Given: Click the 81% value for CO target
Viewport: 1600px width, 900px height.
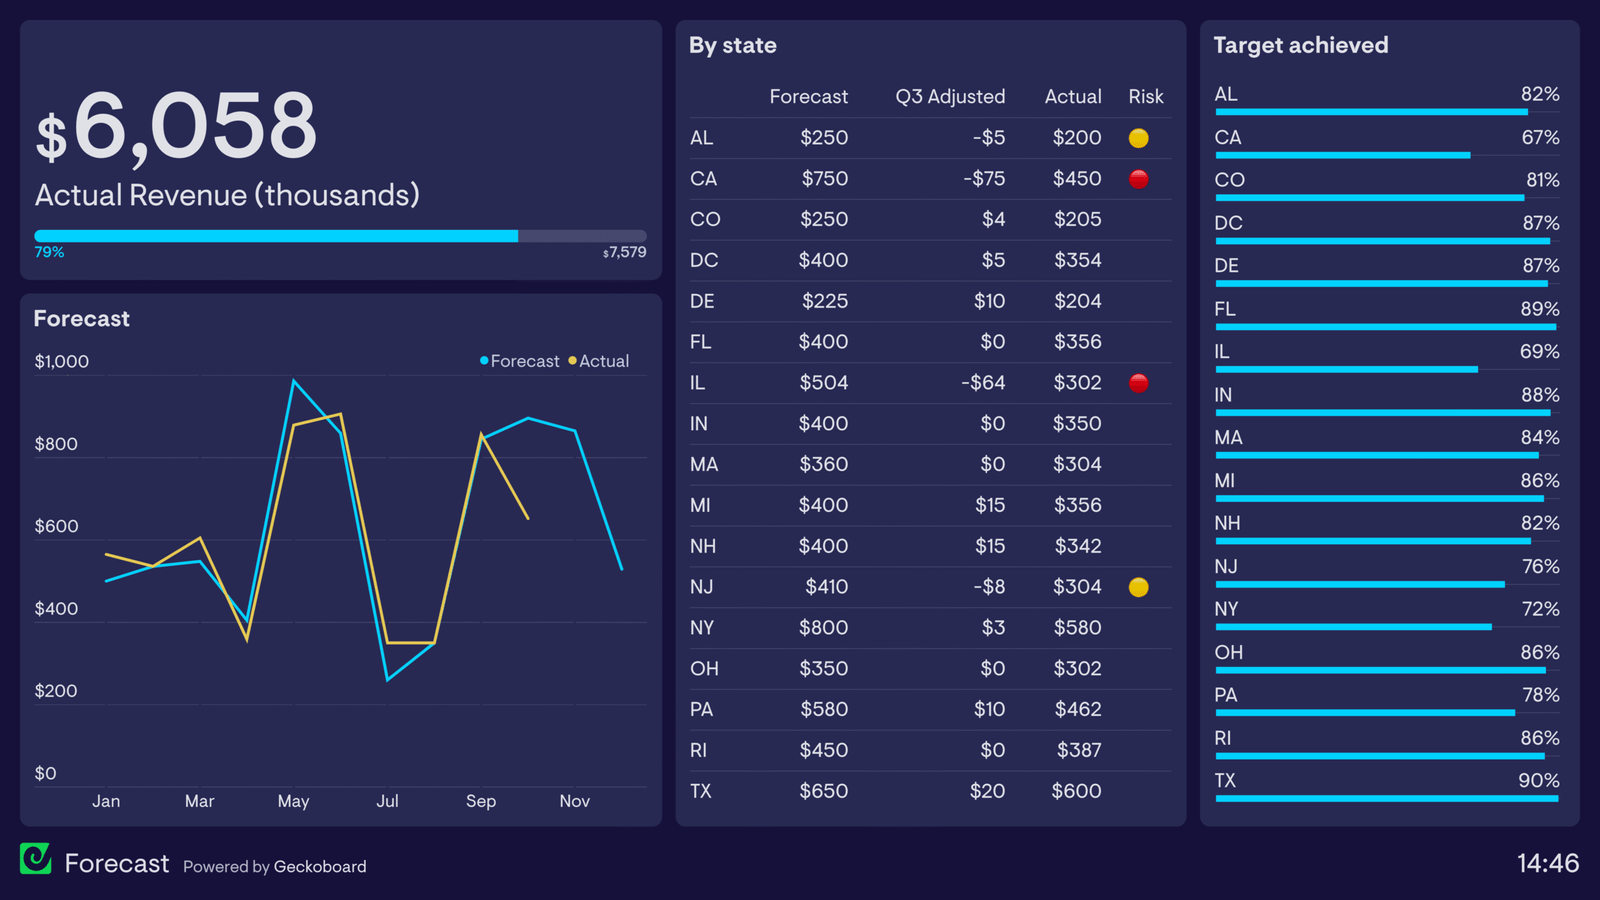Looking at the screenshot, I should [x=1543, y=180].
